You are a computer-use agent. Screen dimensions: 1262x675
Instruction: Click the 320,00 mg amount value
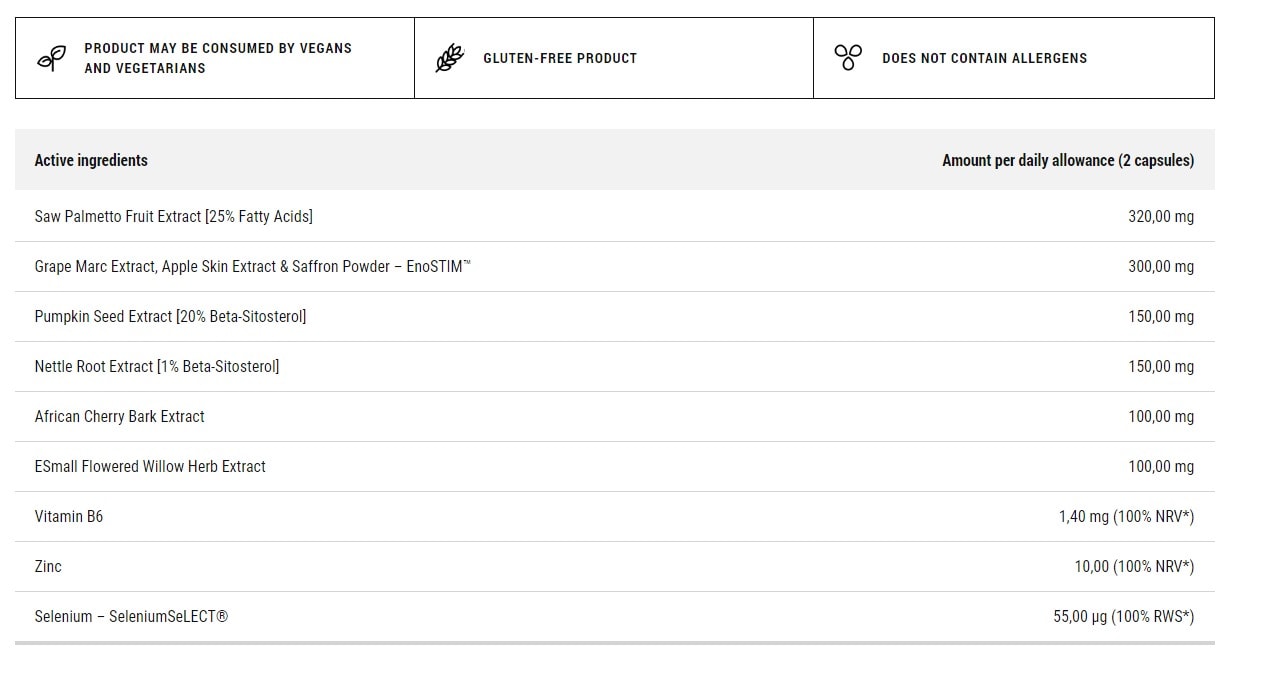(x=1161, y=216)
